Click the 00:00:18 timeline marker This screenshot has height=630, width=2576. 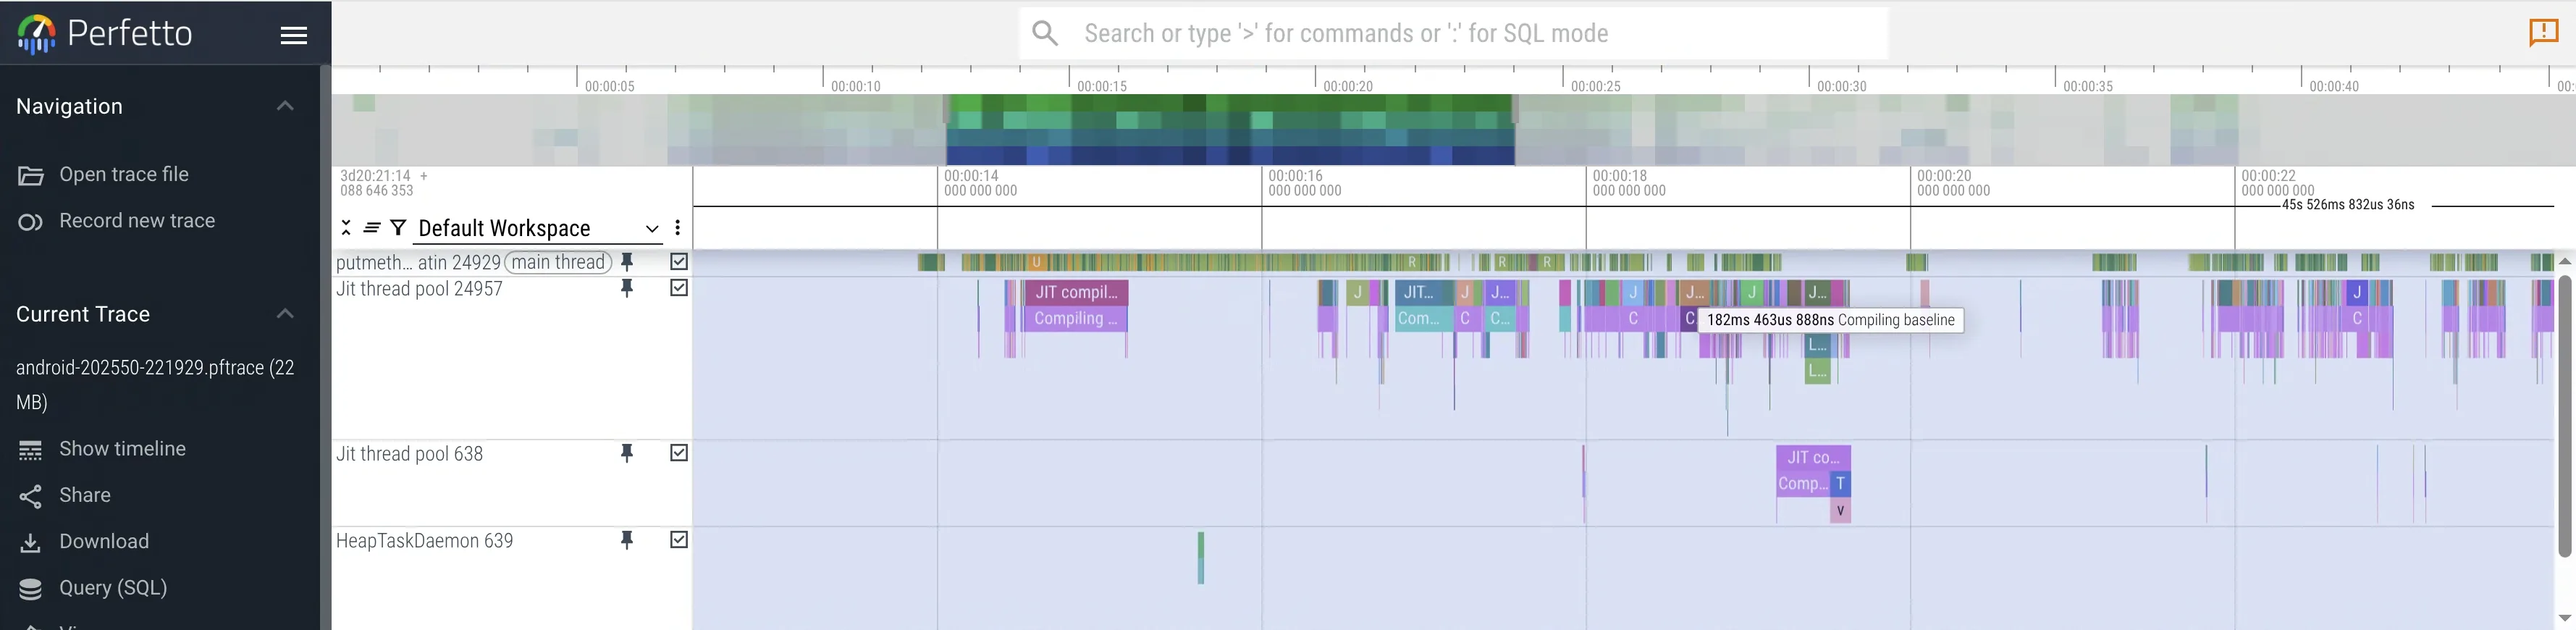click(x=1629, y=183)
